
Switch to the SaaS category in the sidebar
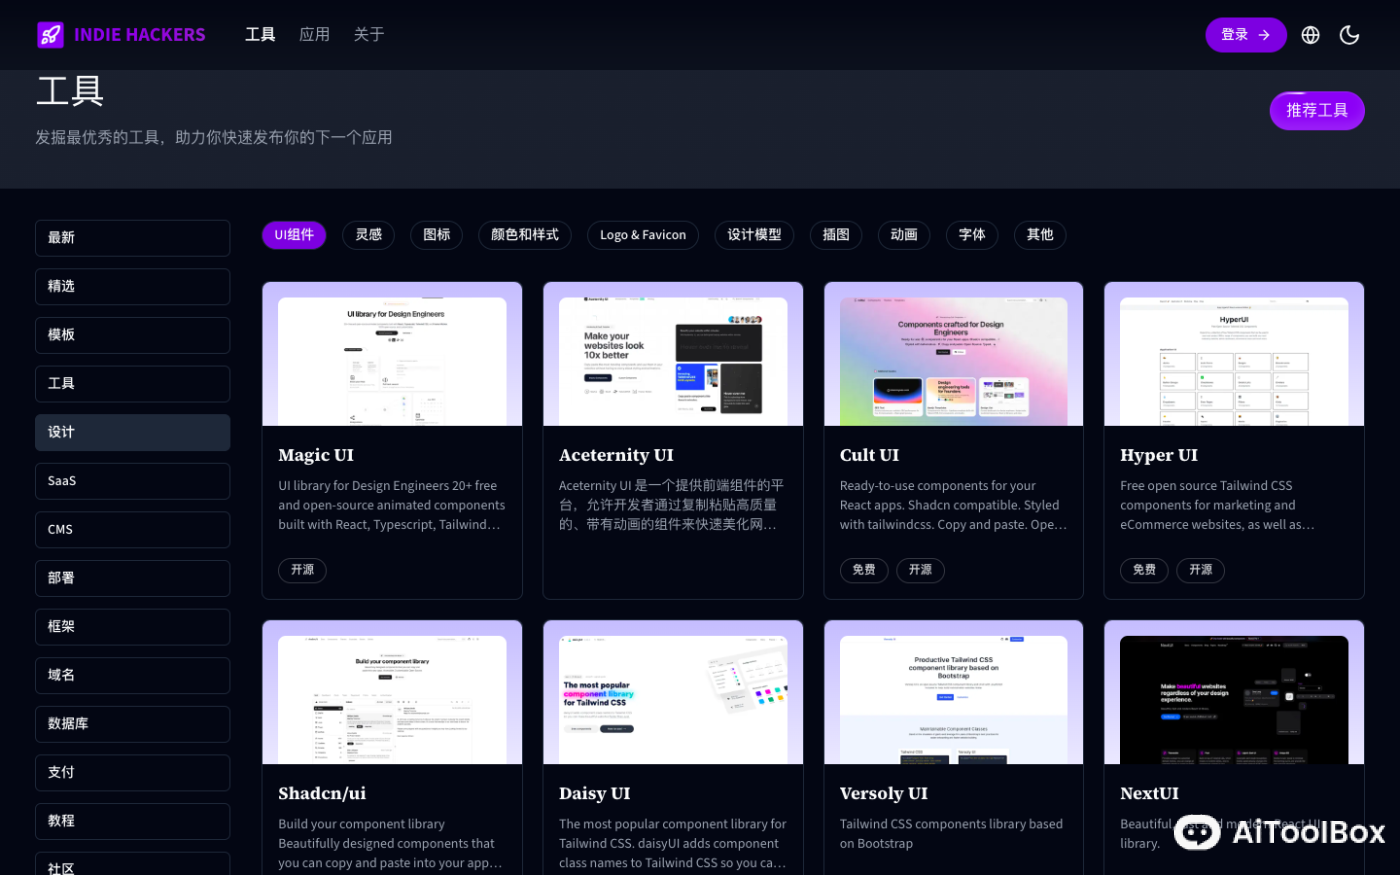(132, 481)
